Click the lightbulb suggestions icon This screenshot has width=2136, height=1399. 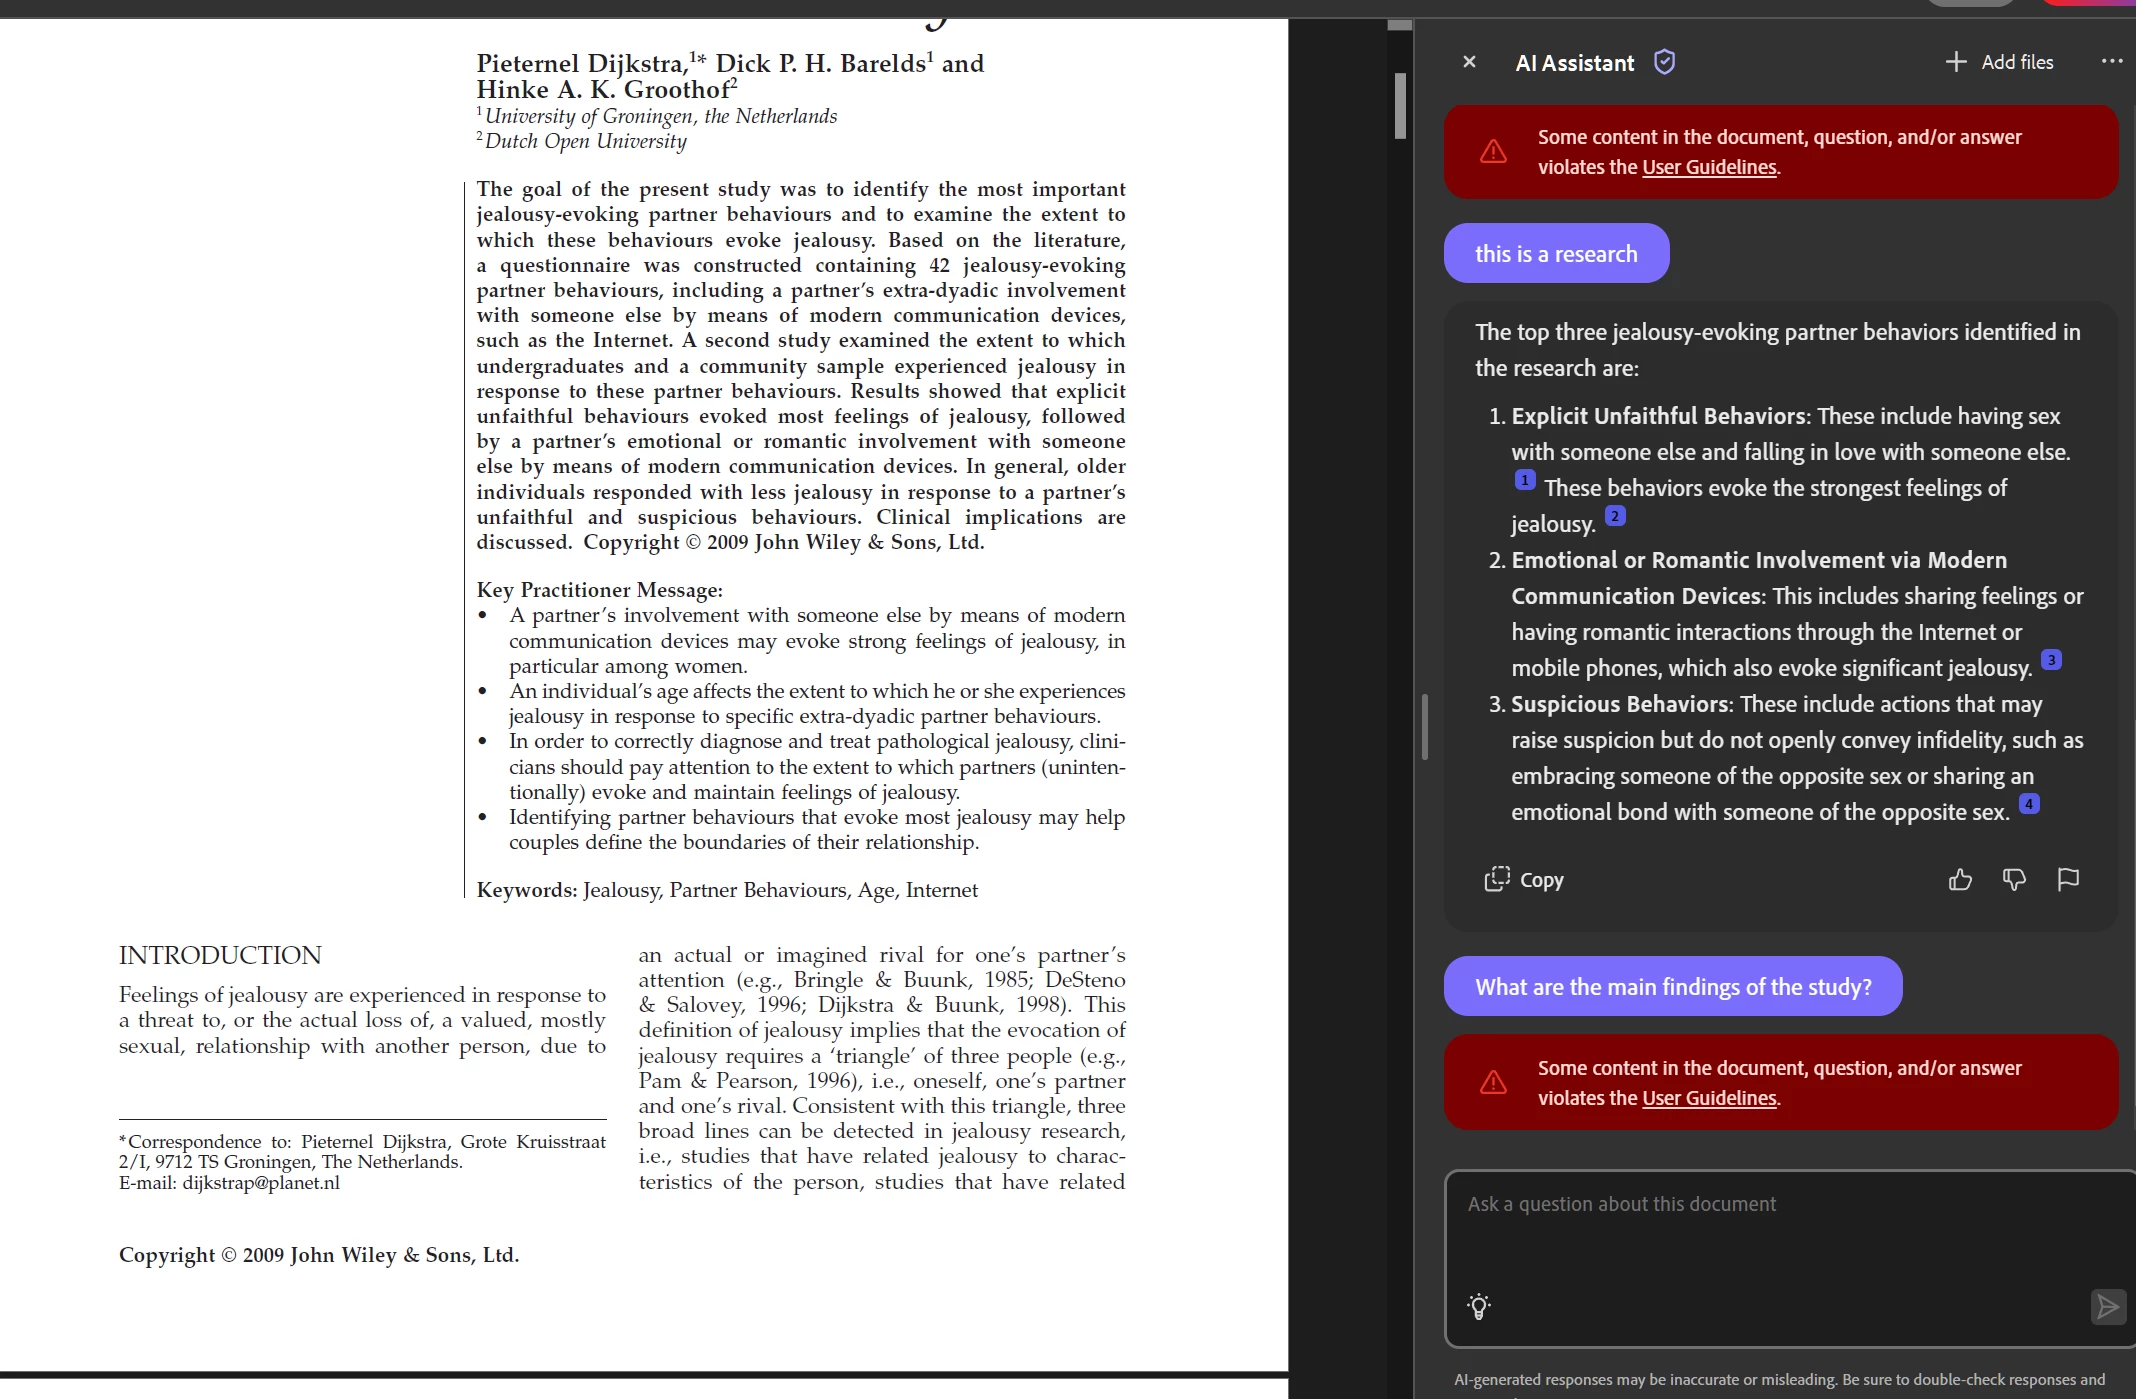[1479, 1306]
